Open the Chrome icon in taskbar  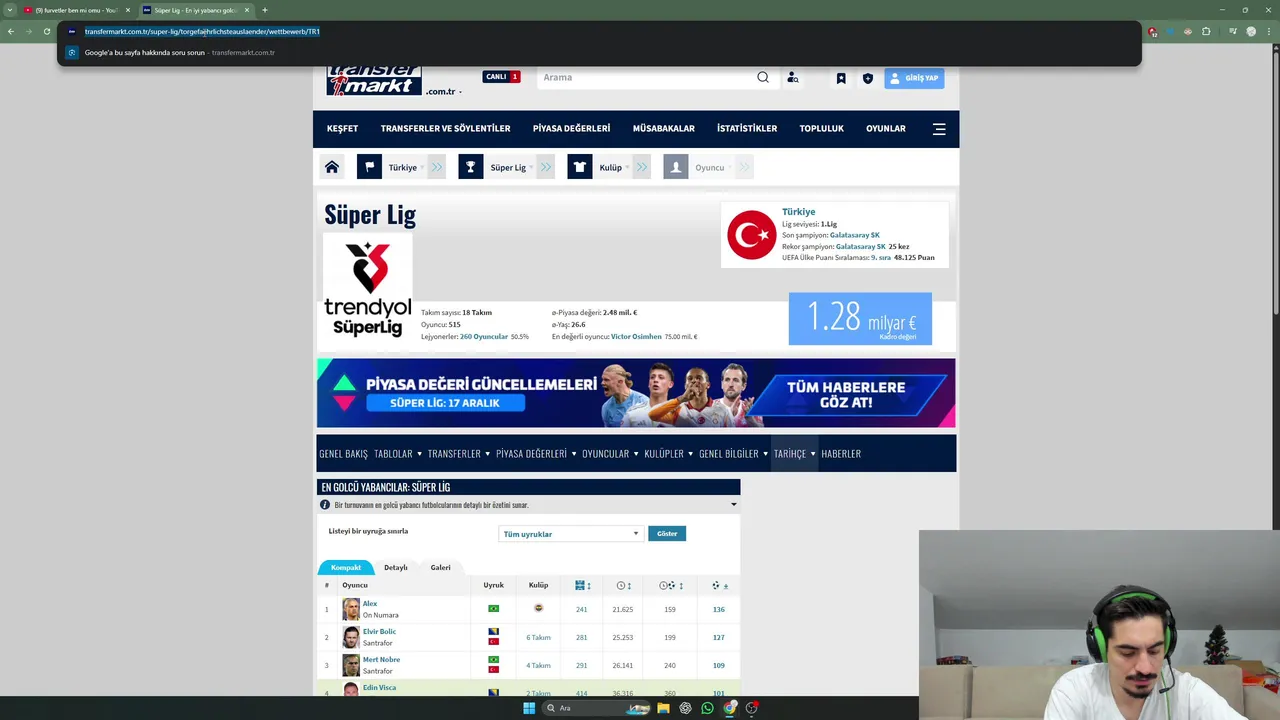pos(730,708)
